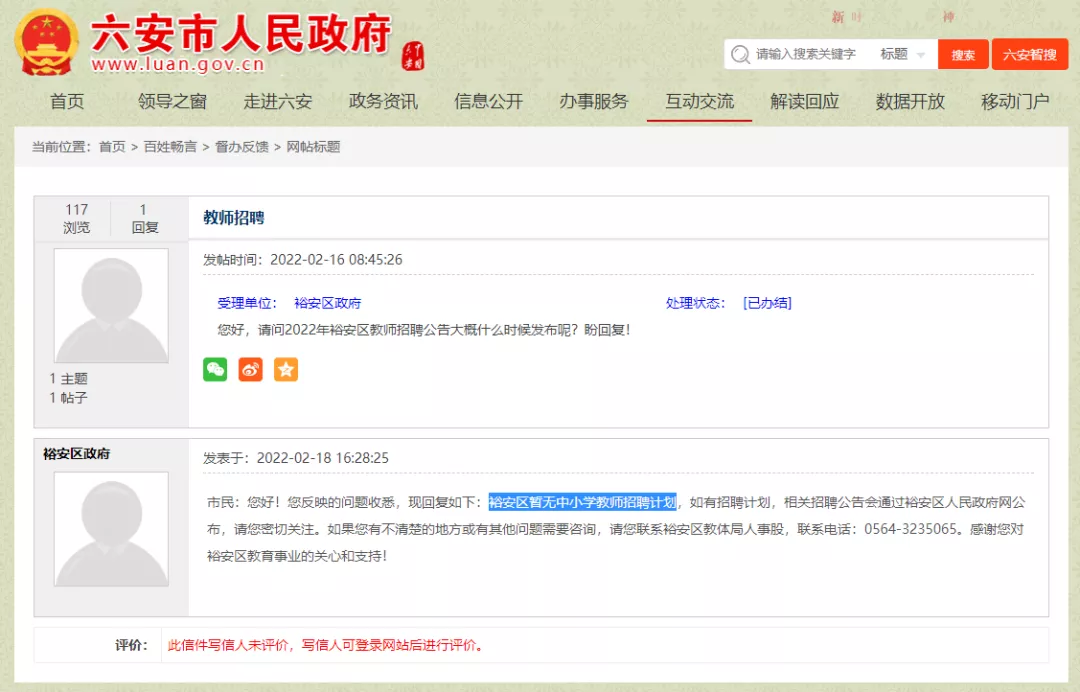Click the 六安智搜 button
Viewport: 1080px width, 692px height.
click(1029, 54)
